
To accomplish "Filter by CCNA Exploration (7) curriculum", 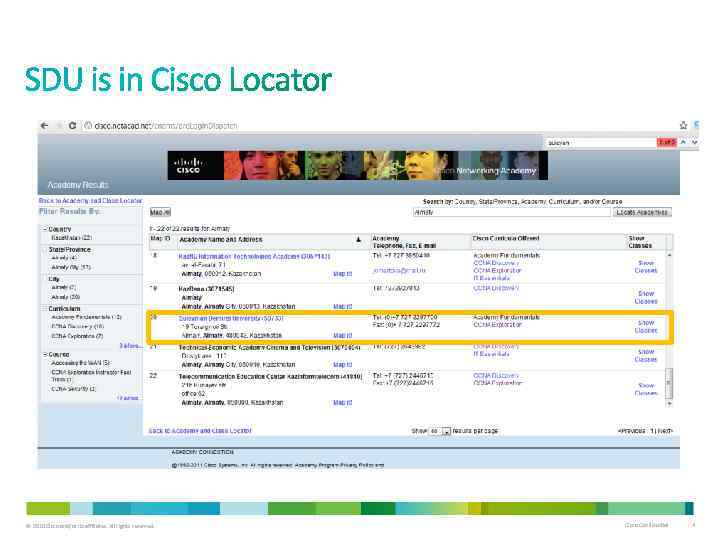I will pos(77,336).
